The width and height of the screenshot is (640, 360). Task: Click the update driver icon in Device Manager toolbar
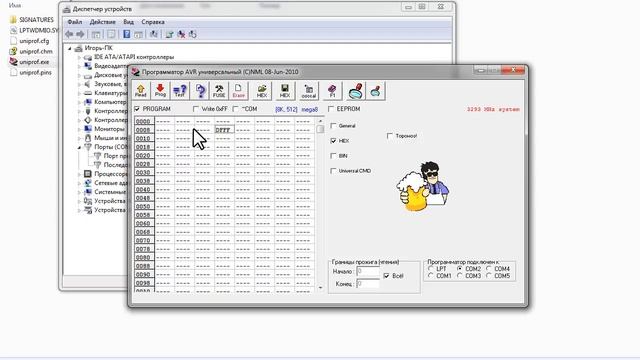(169, 34)
